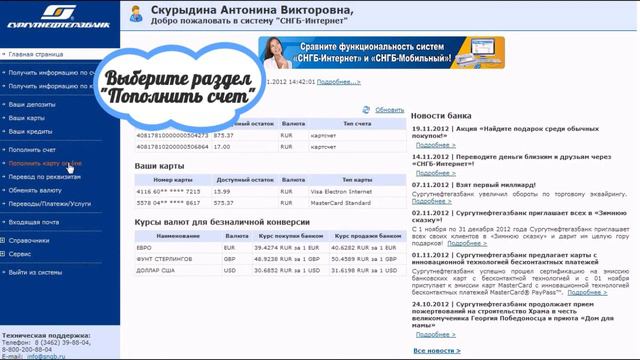
Task: Open Подробнее for Зимняя сказка news
Action: [x=467, y=243]
